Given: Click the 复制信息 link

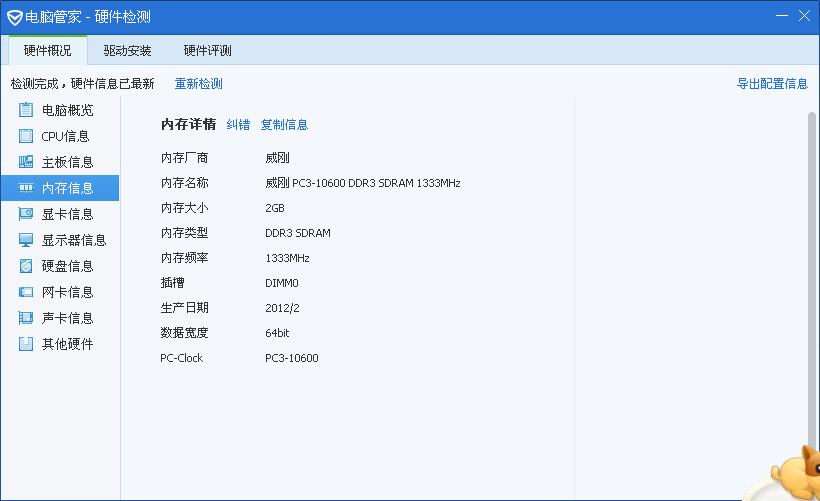Looking at the screenshot, I should tap(284, 124).
